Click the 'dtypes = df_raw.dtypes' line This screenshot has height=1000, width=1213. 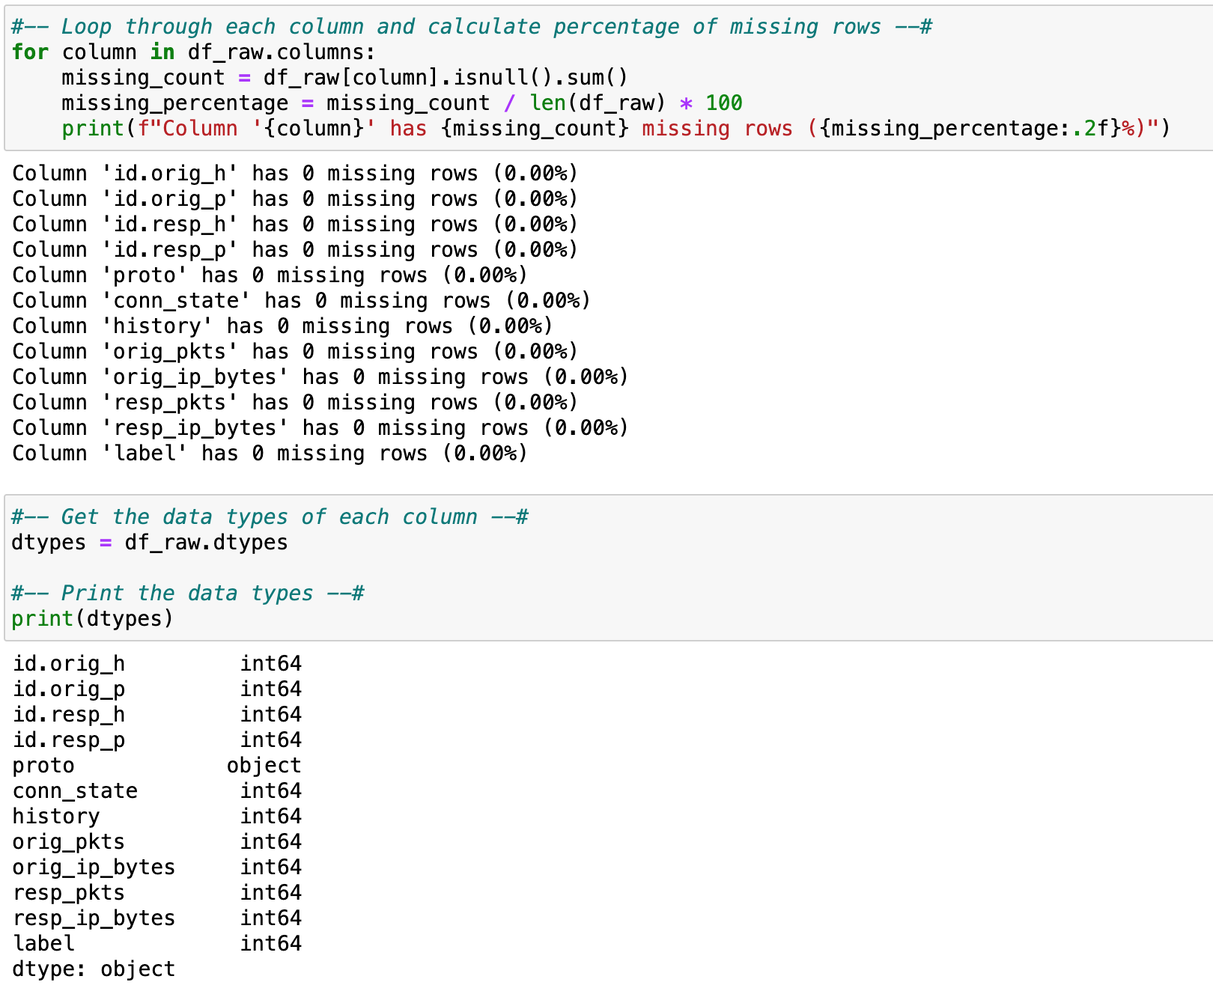[149, 543]
